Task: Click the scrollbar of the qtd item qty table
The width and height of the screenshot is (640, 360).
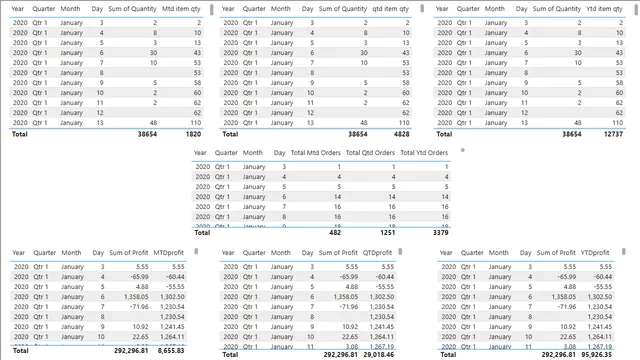Action: (422, 8)
